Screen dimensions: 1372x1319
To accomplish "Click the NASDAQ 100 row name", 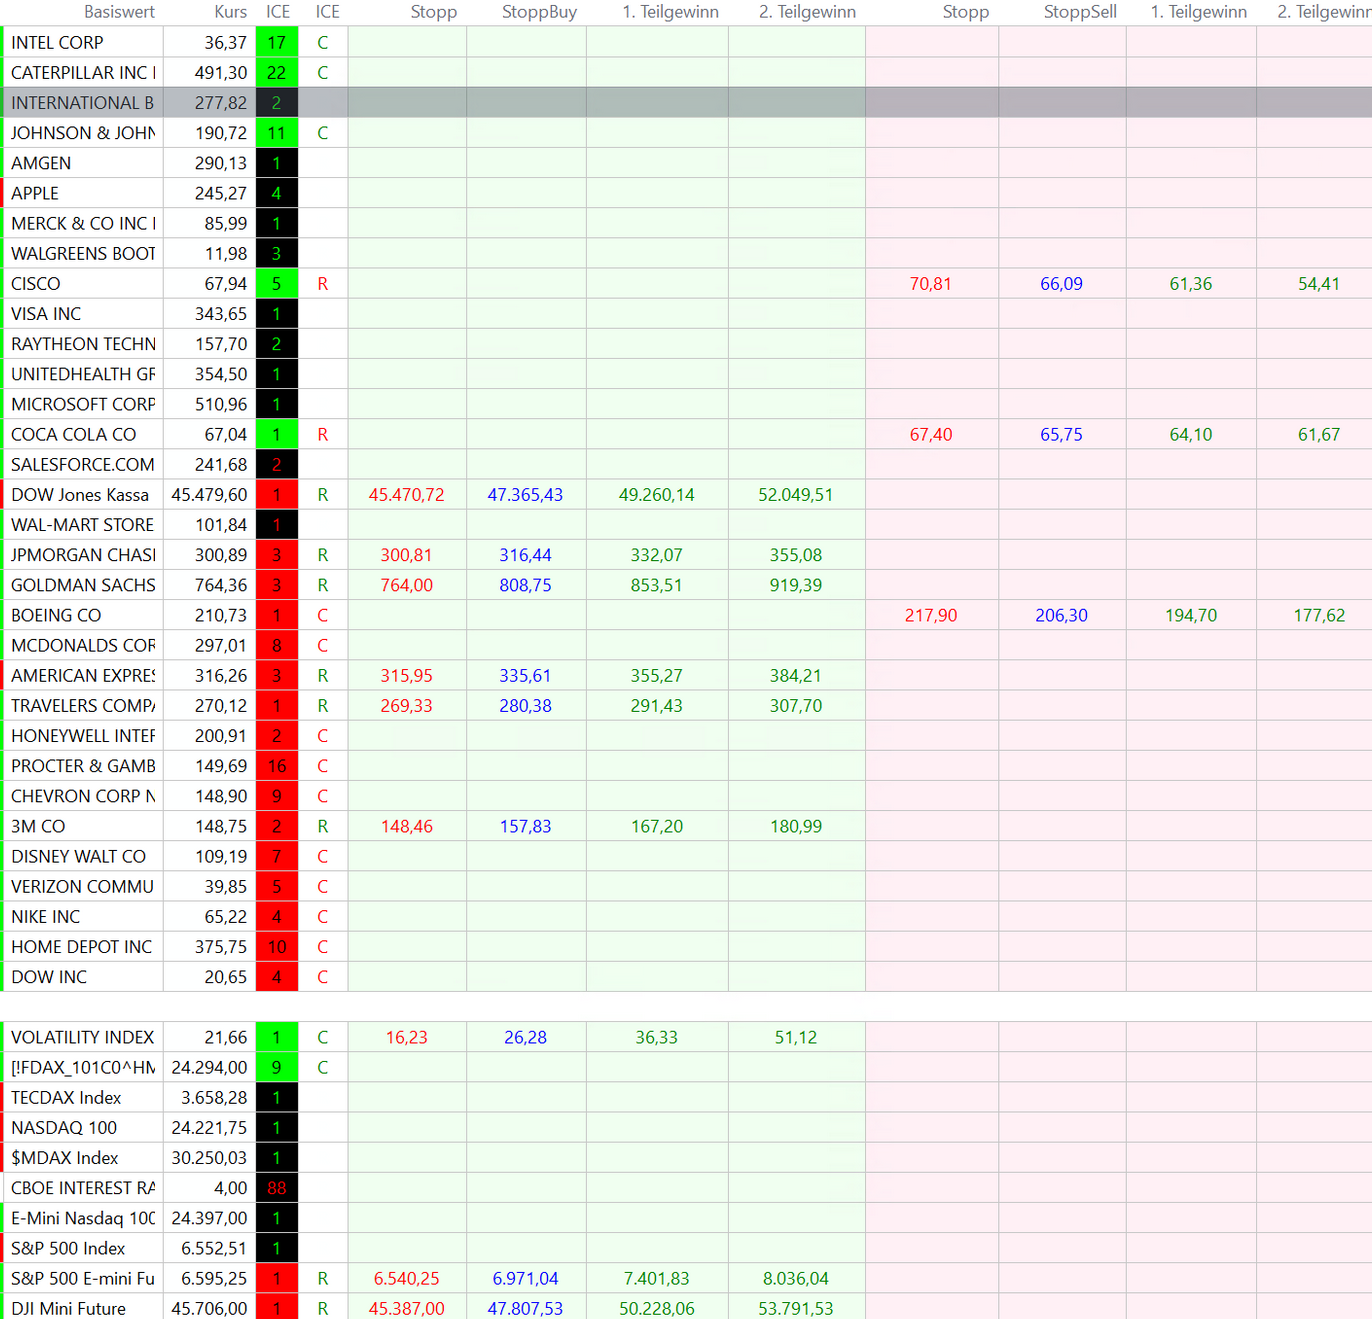I will (64, 1128).
